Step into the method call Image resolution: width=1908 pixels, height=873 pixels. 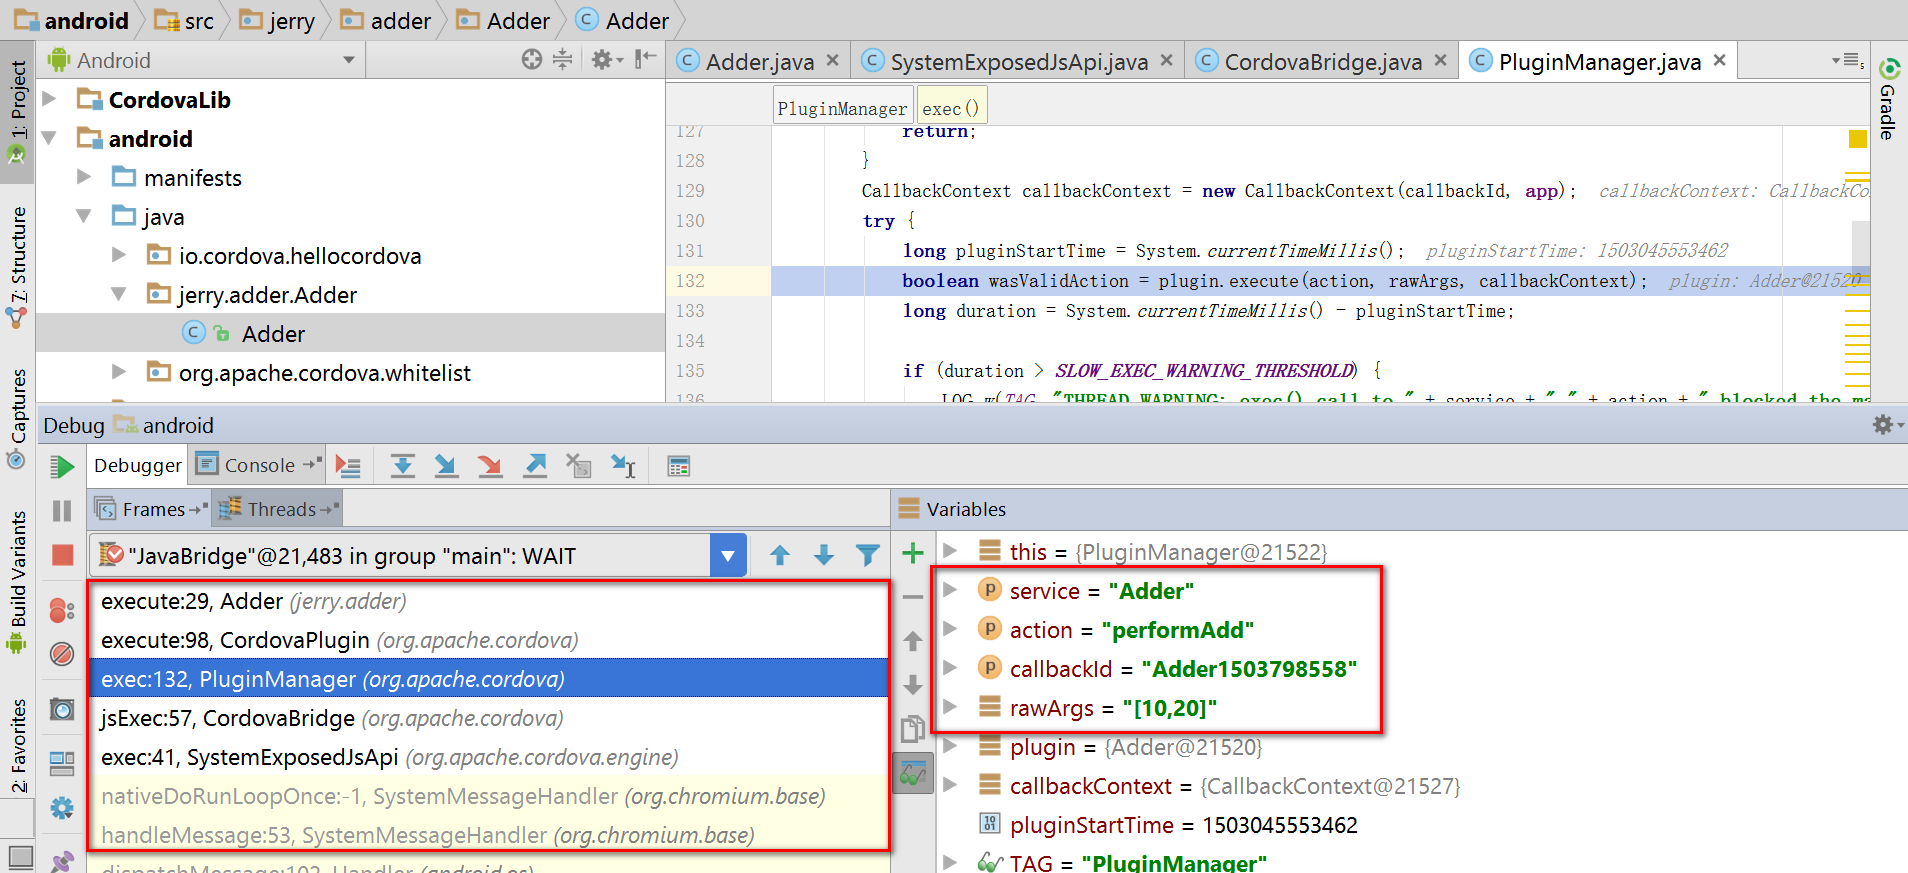(x=446, y=466)
